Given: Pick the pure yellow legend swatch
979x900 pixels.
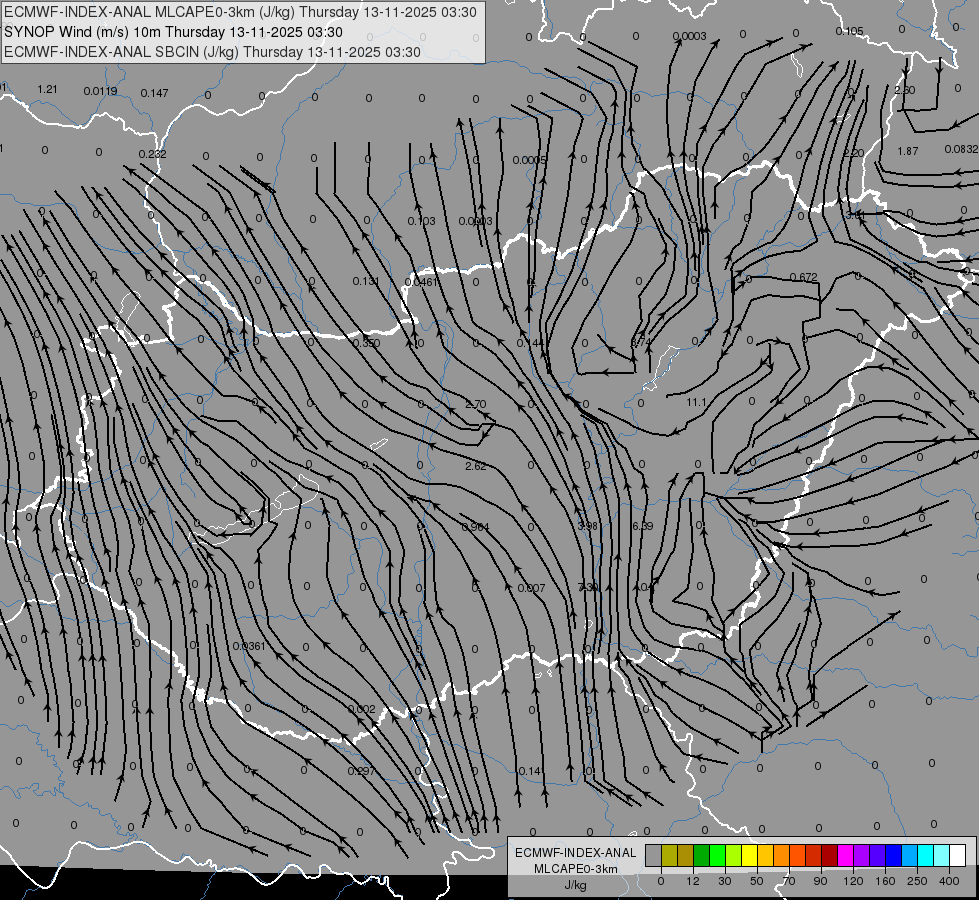Looking at the screenshot, I should tap(750, 855).
